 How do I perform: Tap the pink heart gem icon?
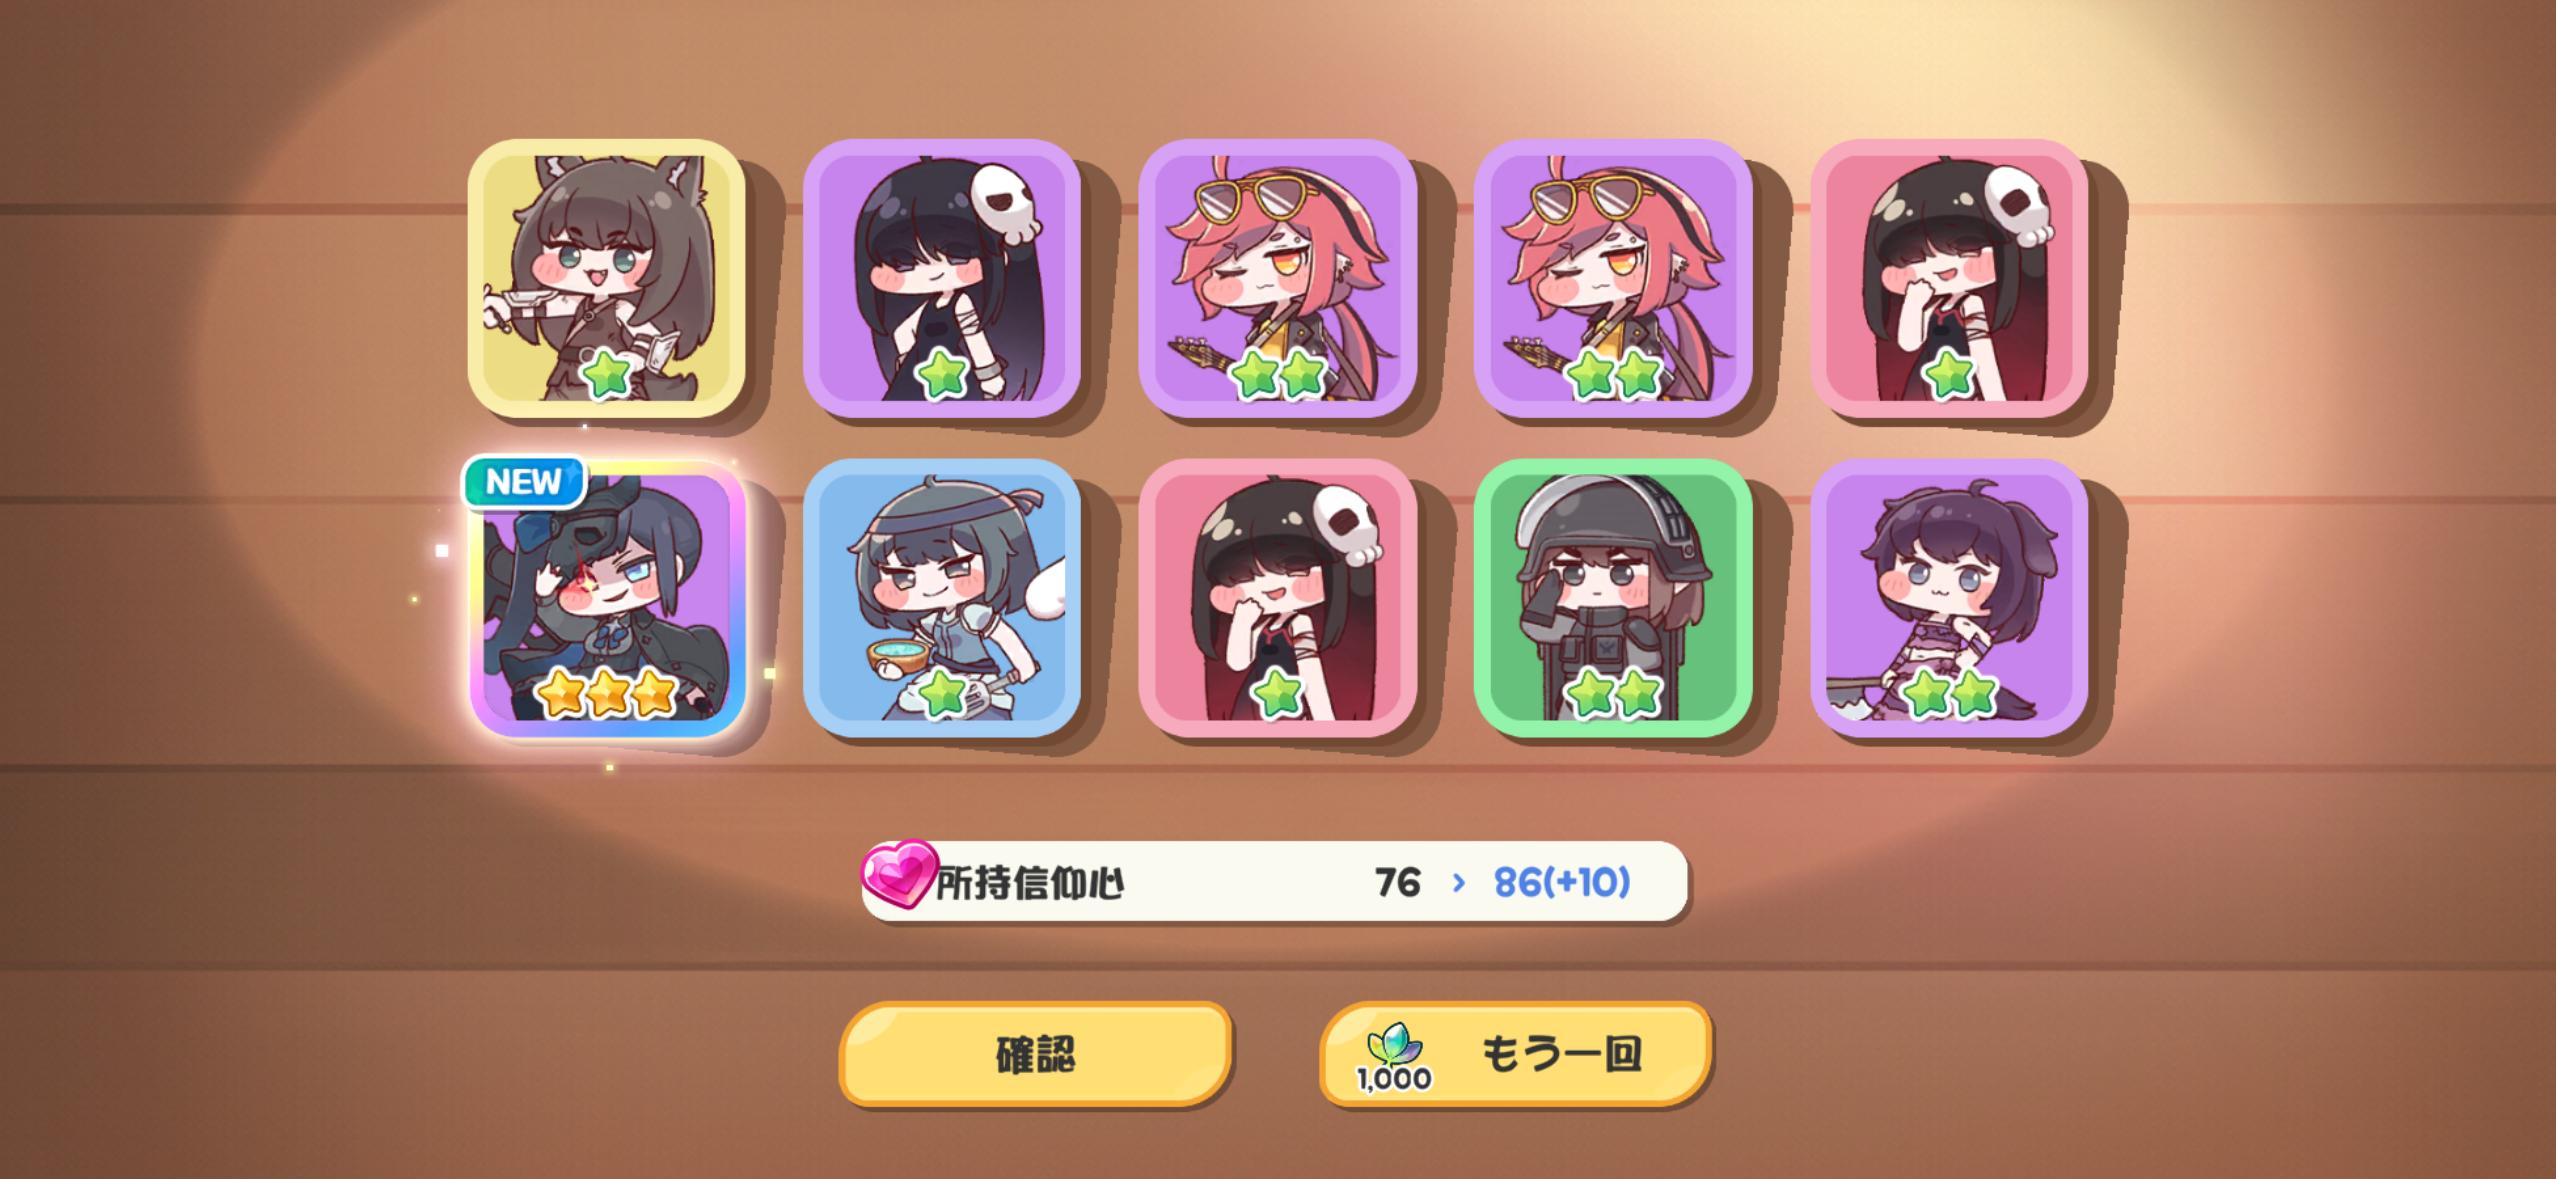coord(899,874)
